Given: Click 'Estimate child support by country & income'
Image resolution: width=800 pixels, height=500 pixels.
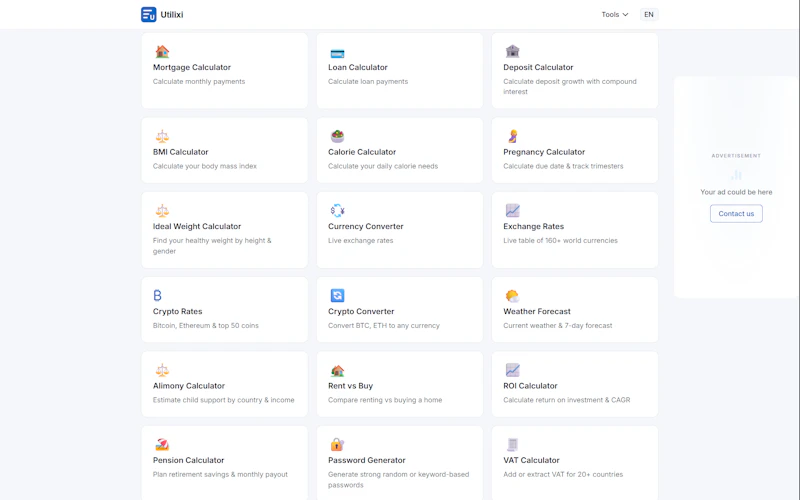Looking at the screenshot, I should [223, 400].
